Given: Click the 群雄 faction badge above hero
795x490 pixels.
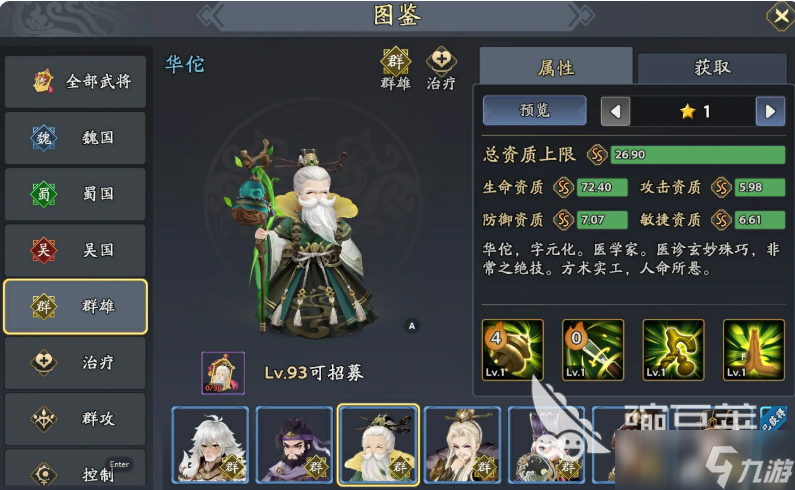Looking at the screenshot, I should 395,68.
